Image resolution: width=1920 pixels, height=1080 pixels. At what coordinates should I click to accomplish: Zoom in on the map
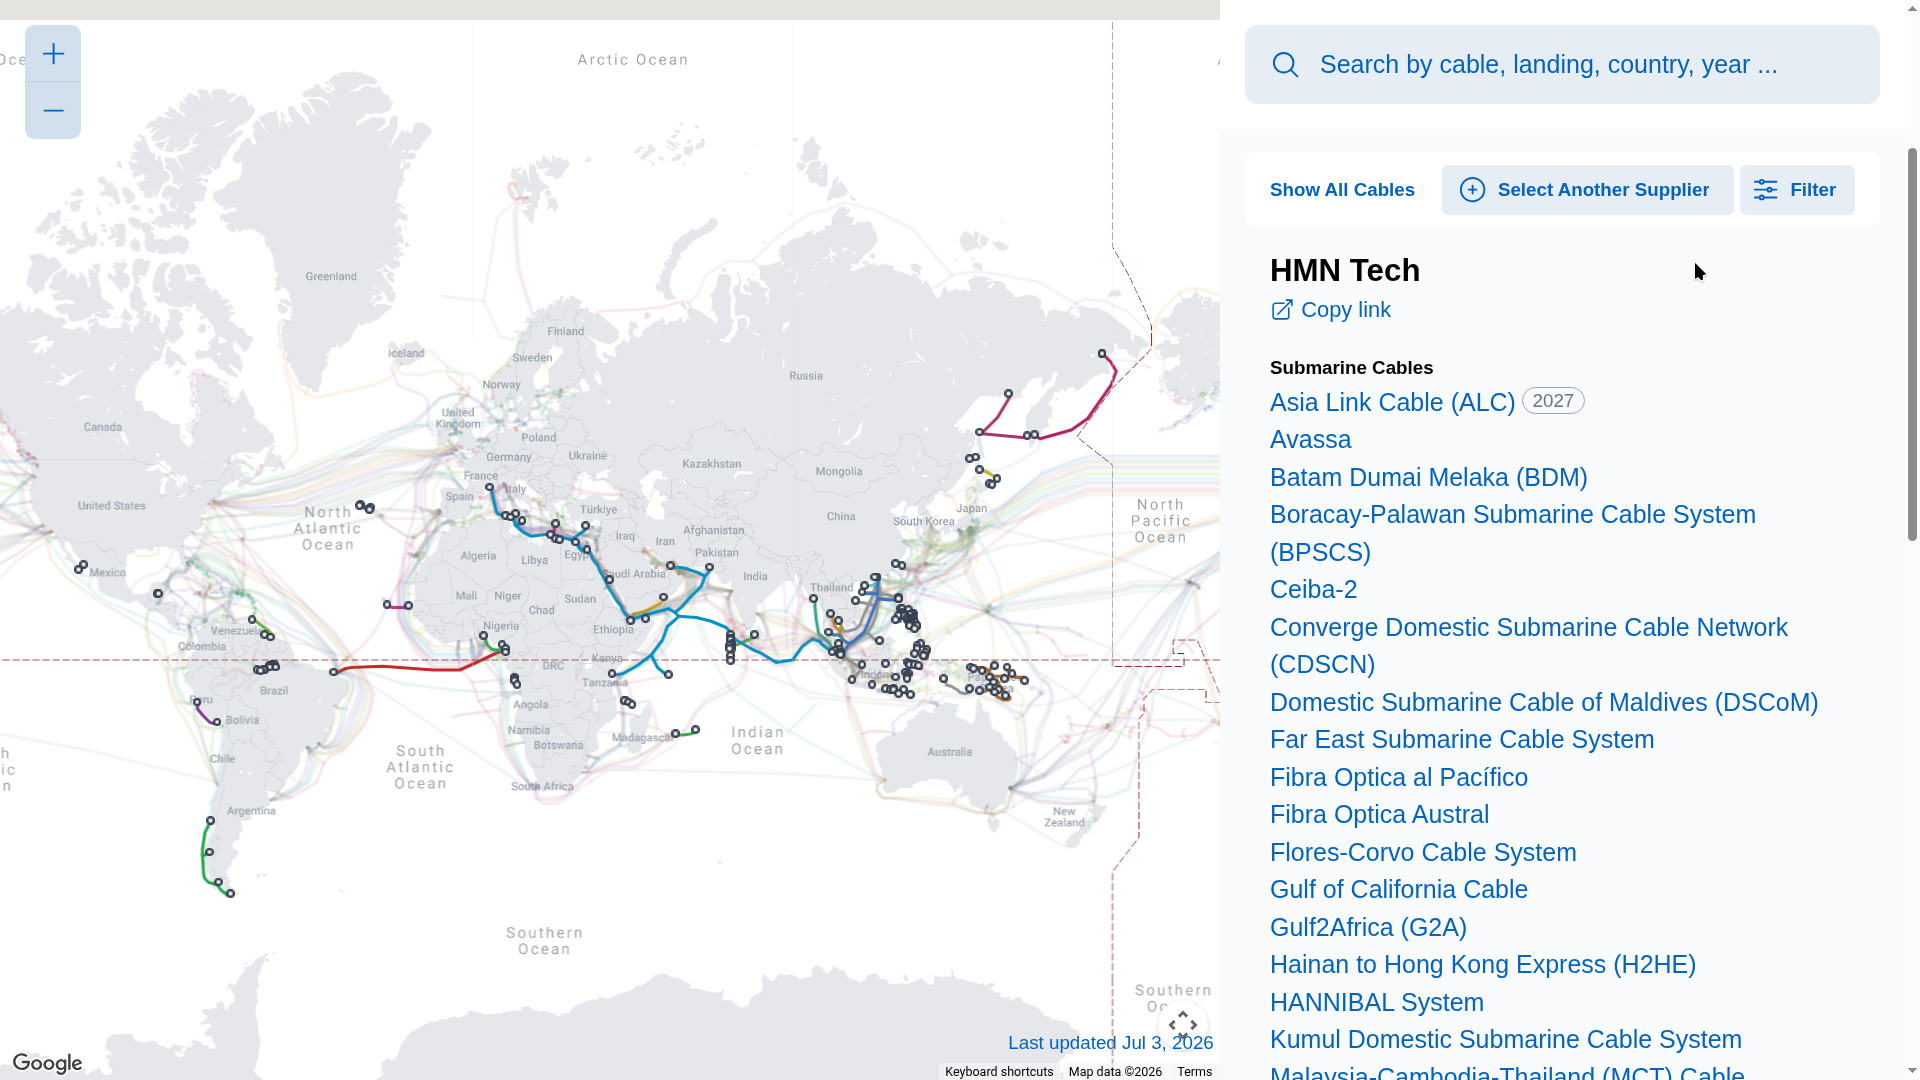[53, 54]
